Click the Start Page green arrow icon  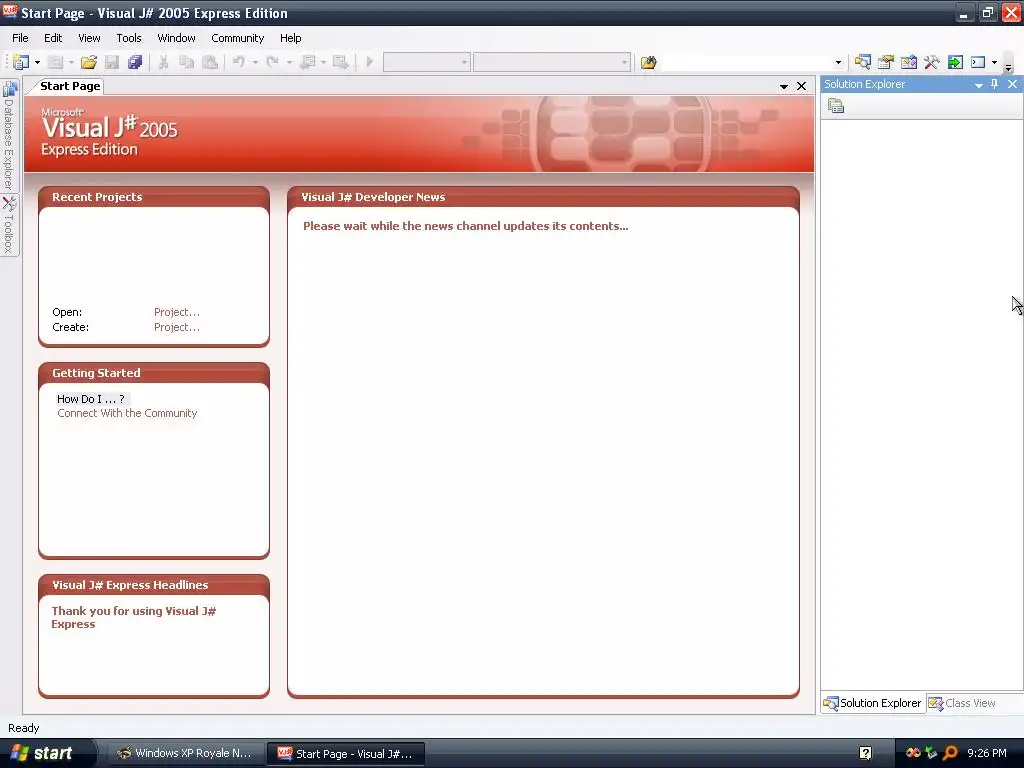click(955, 62)
